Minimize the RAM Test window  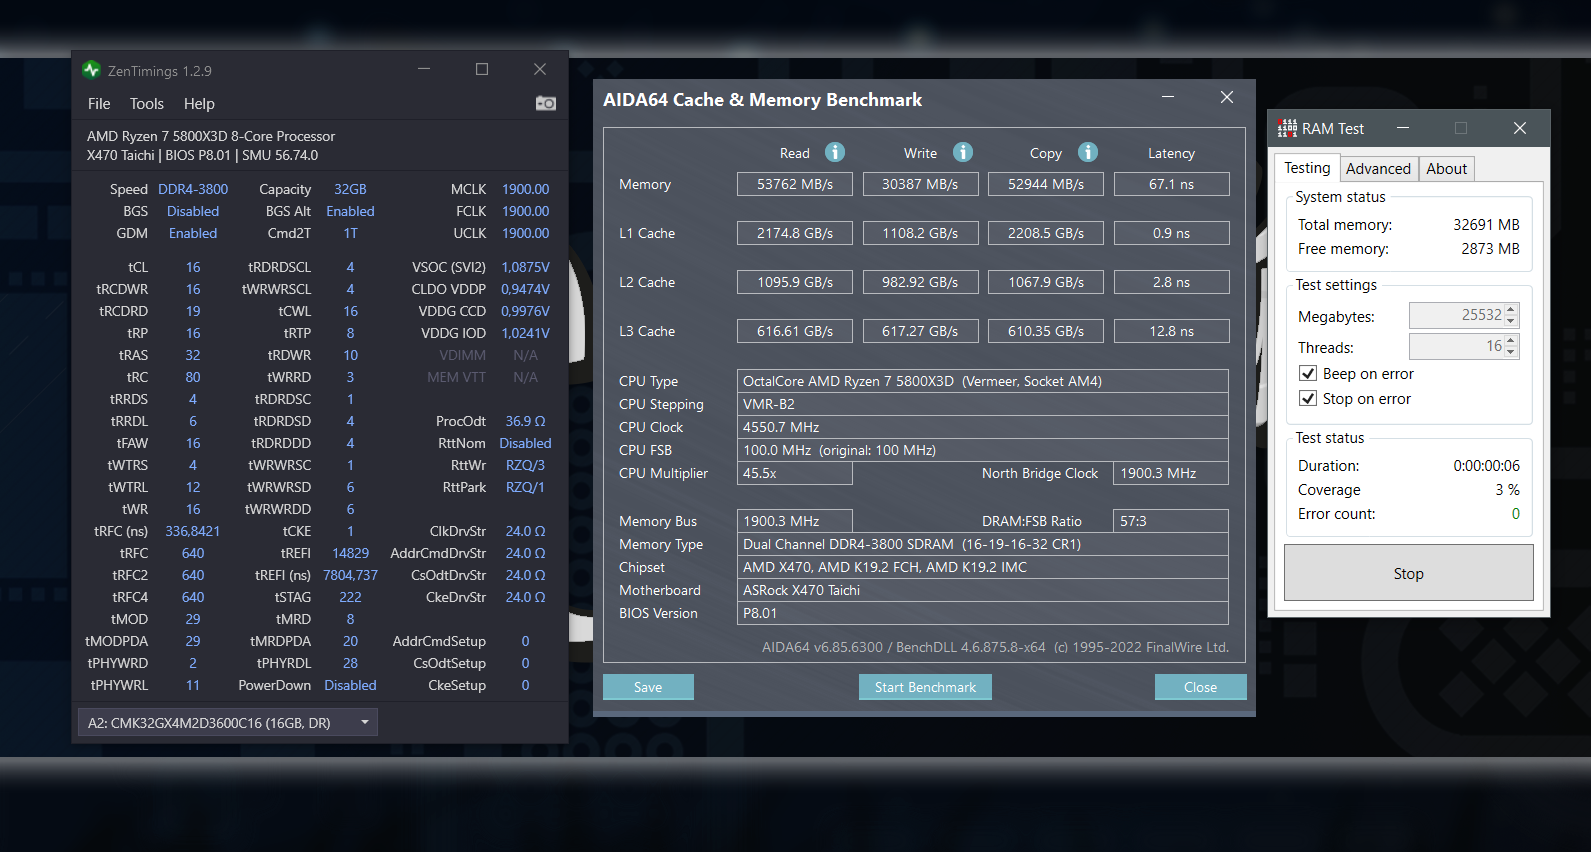click(x=1403, y=128)
